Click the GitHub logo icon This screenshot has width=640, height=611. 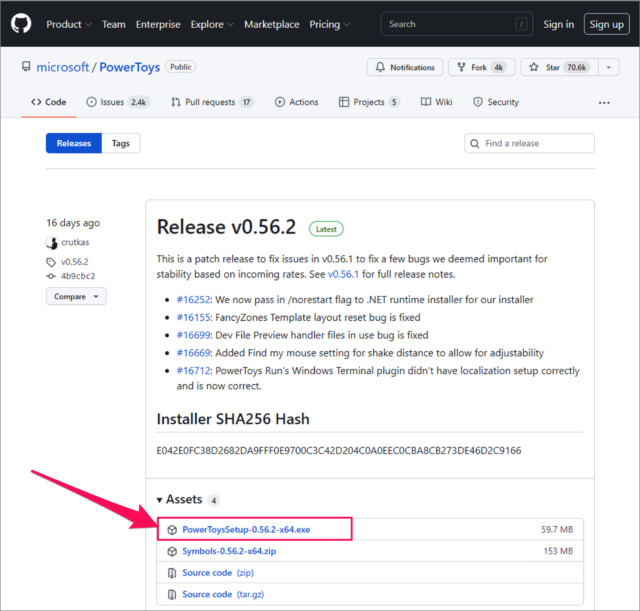point(22,24)
